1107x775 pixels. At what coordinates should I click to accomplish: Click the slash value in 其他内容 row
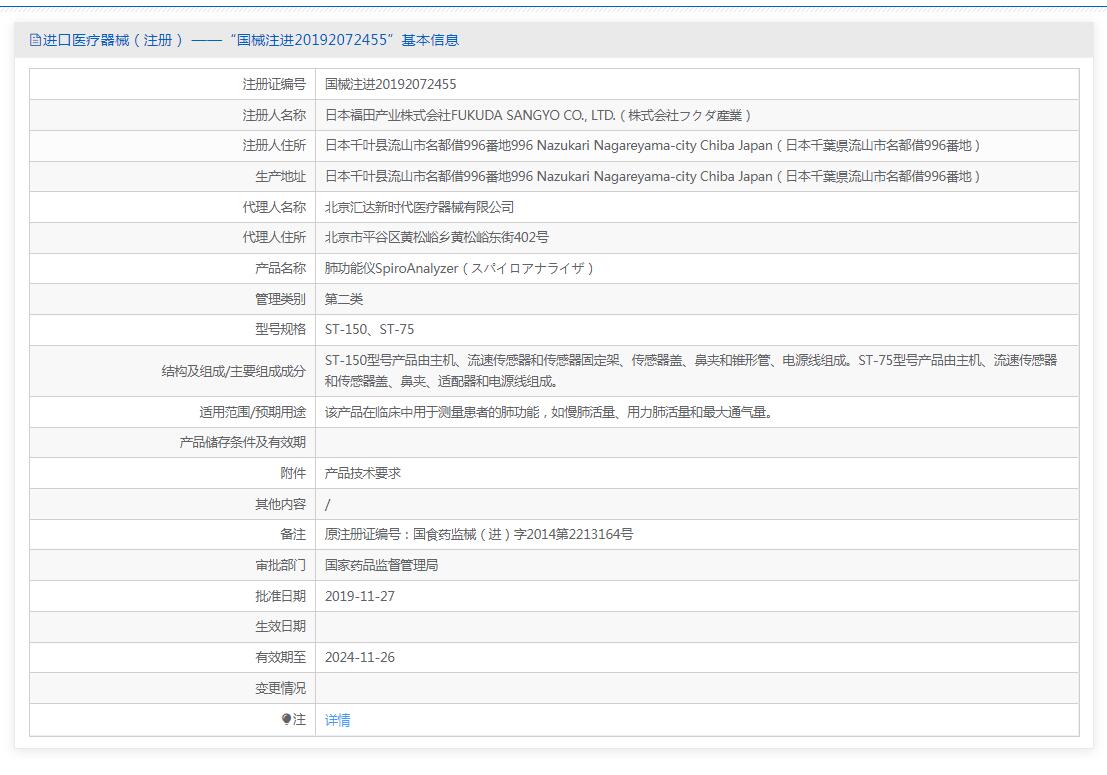coord(328,504)
